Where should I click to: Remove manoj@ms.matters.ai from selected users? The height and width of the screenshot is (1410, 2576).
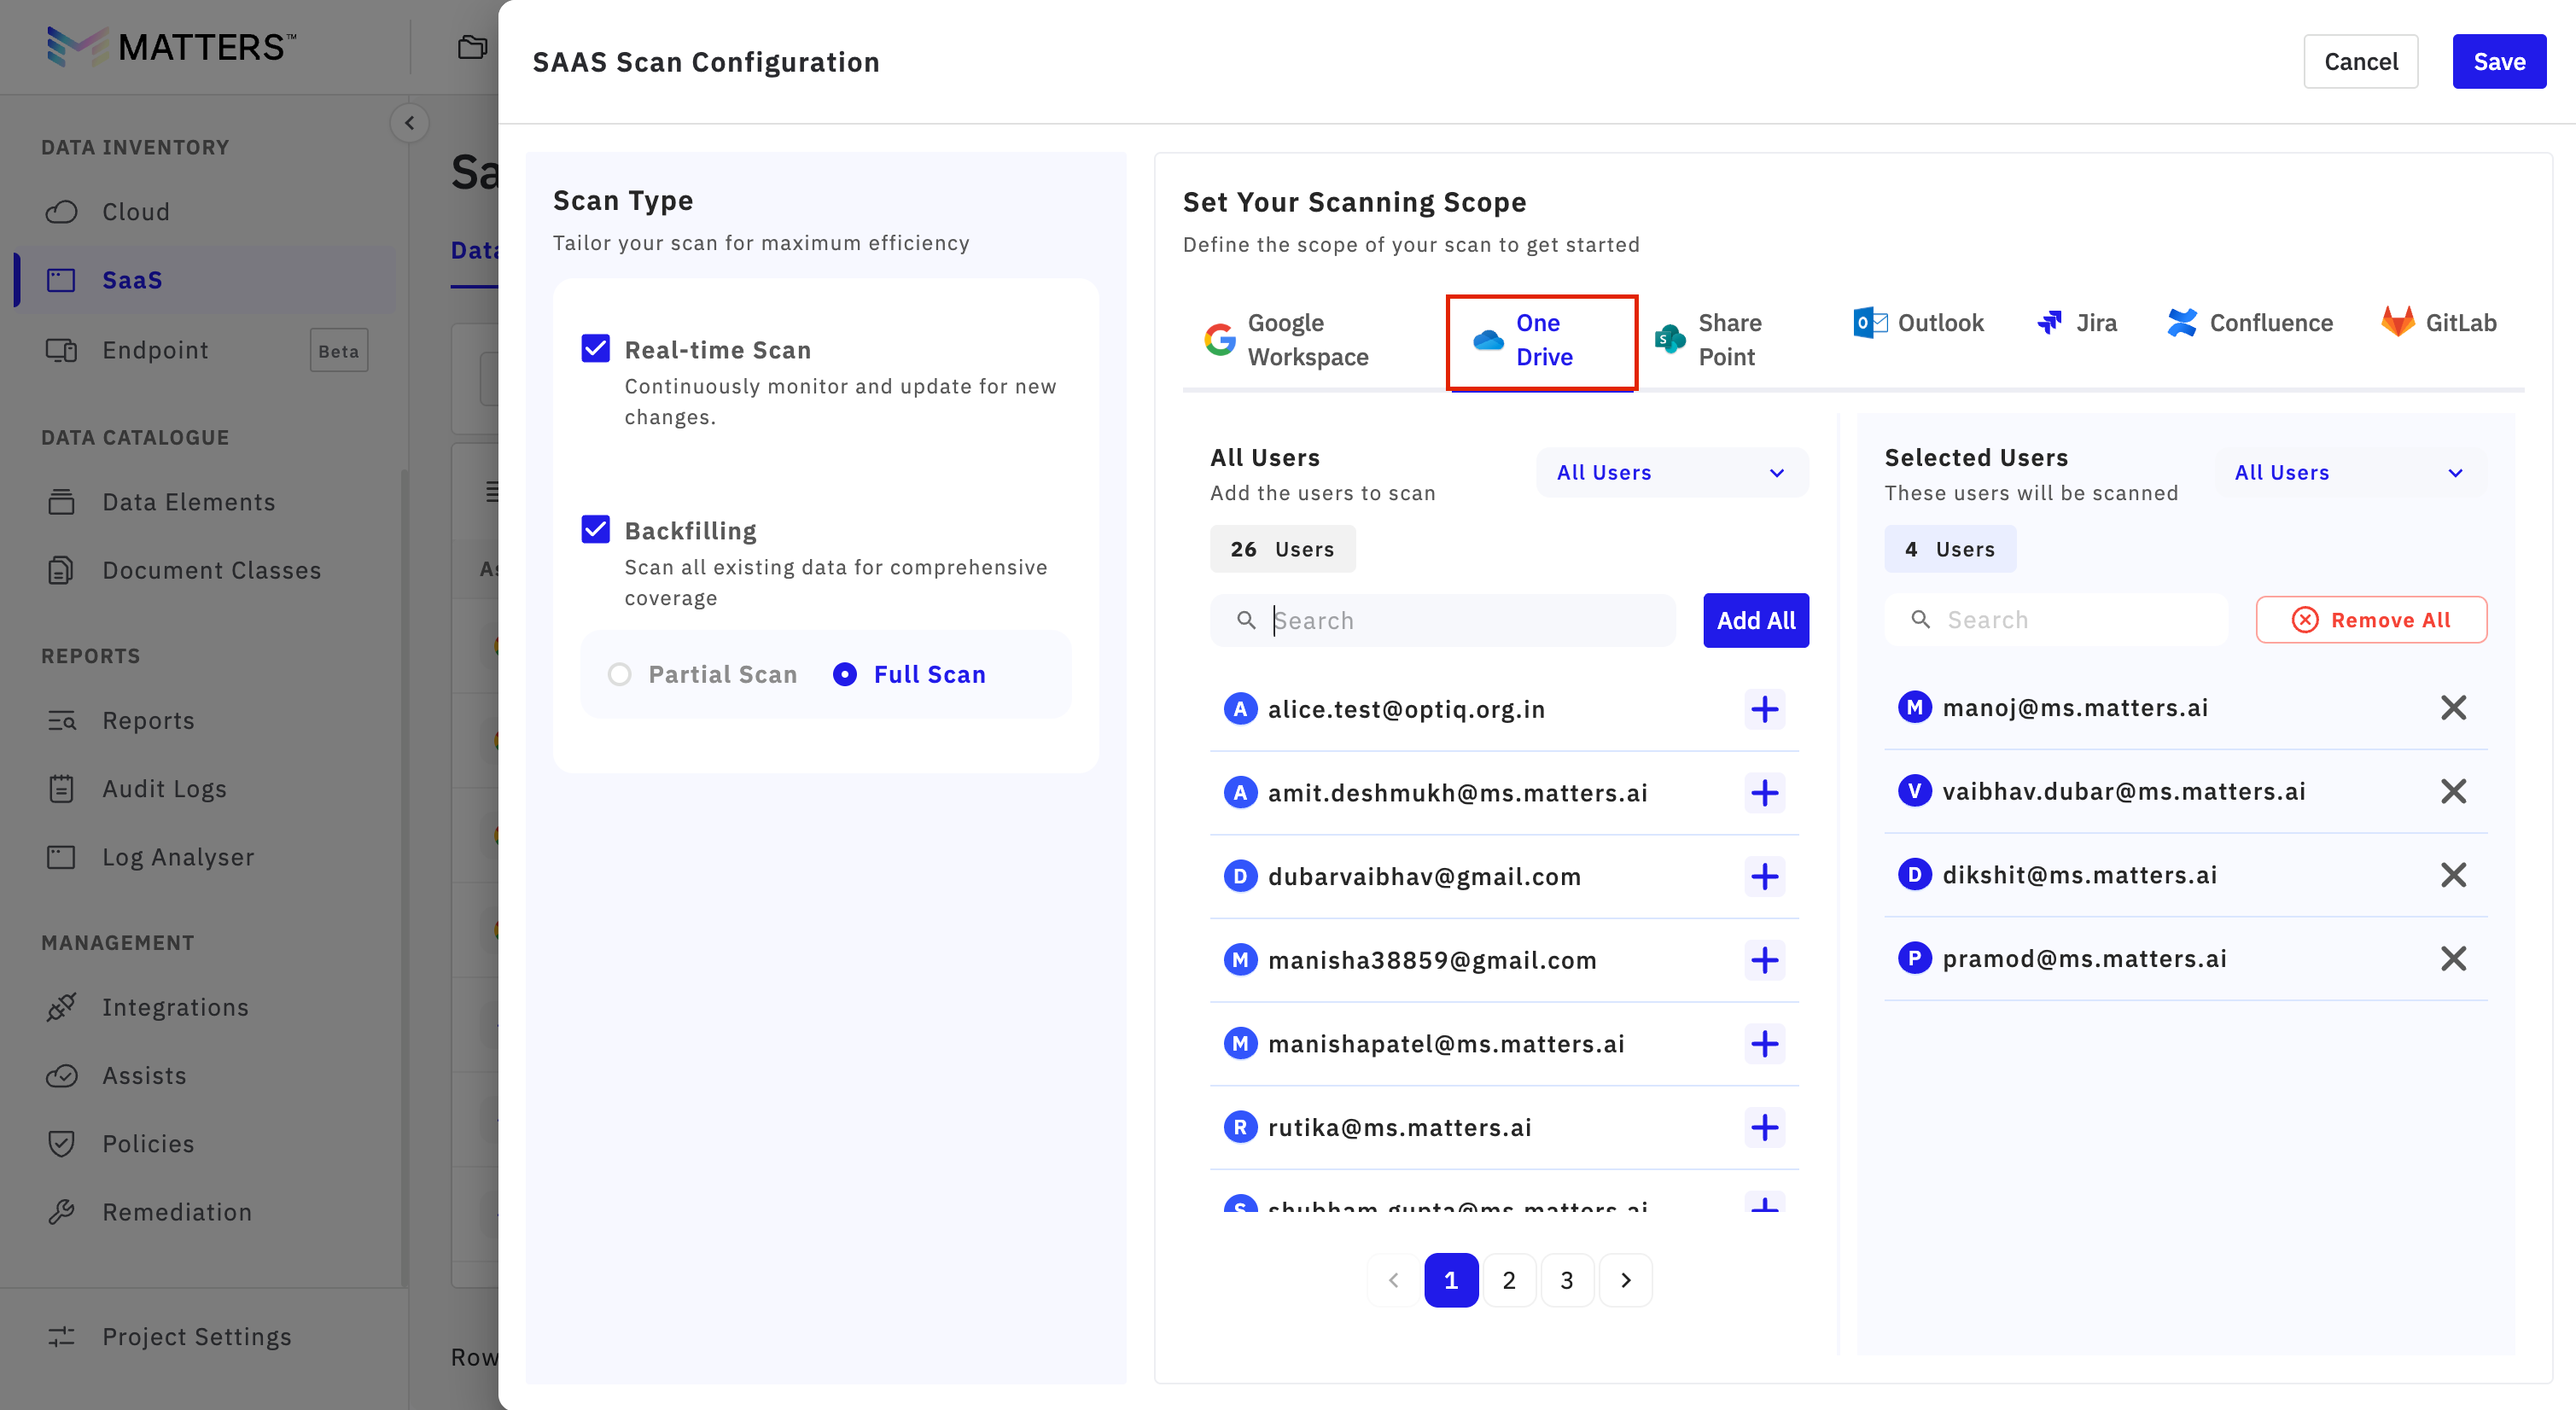coord(2453,708)
